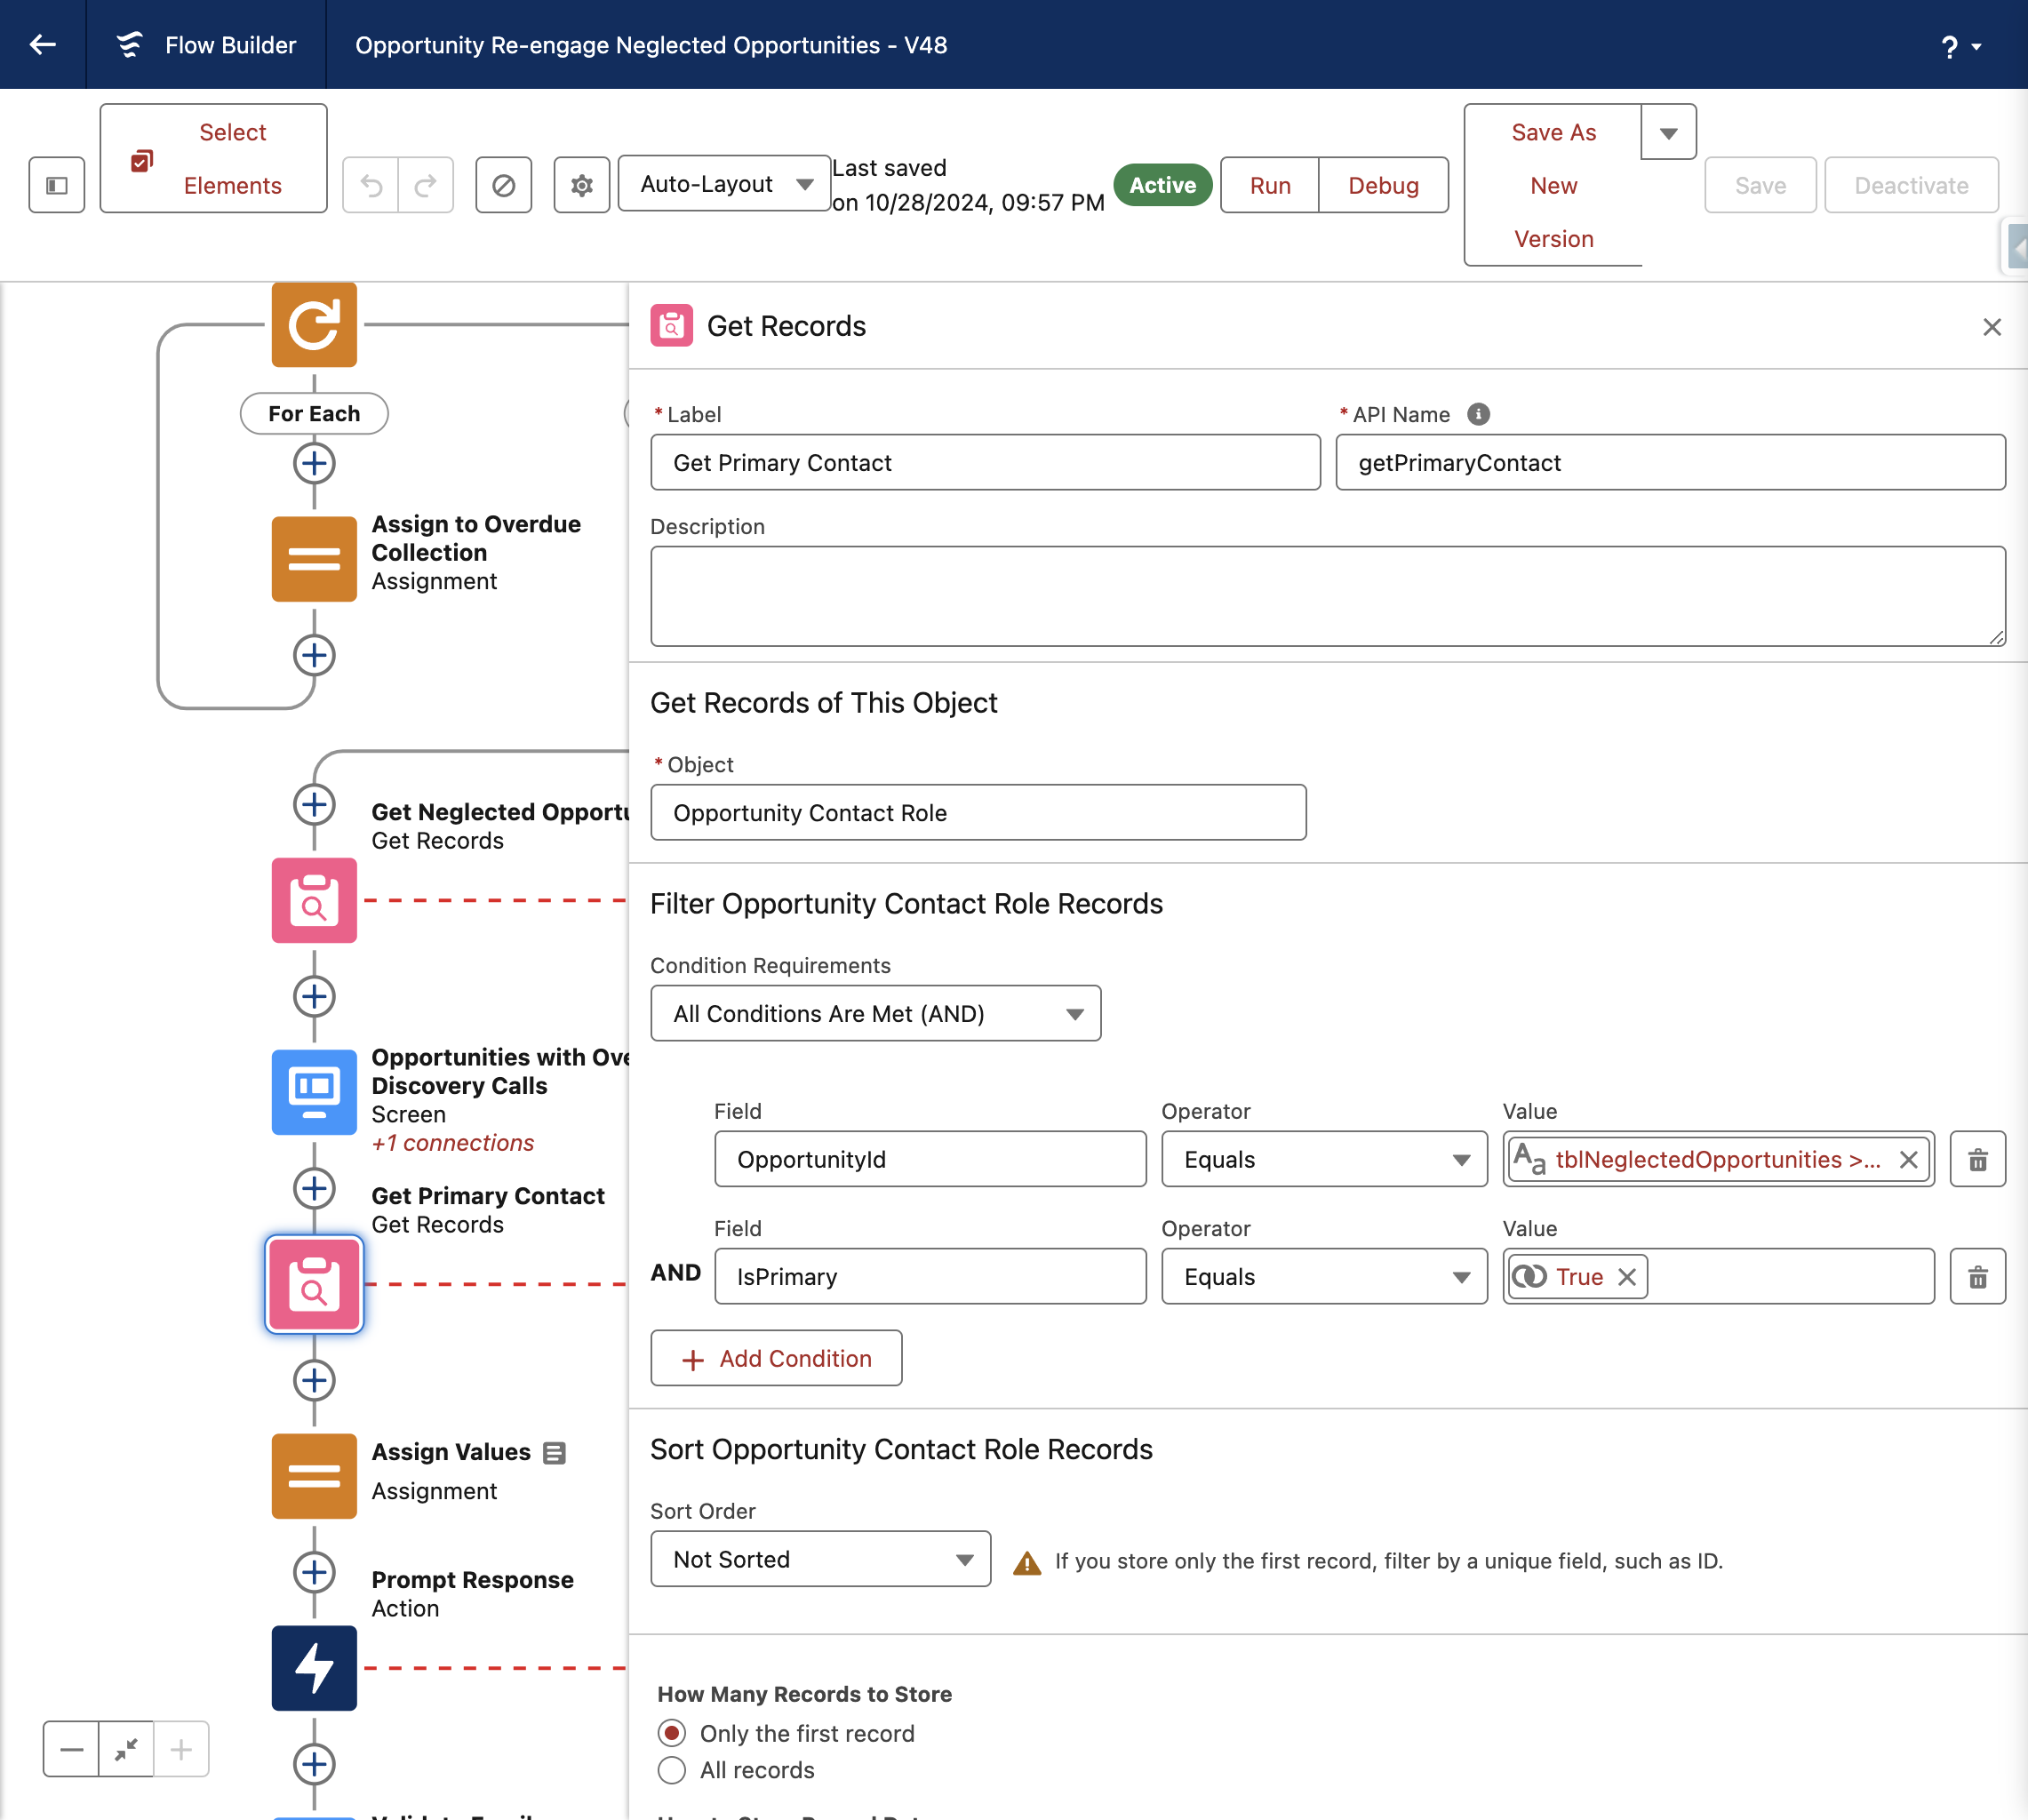Open the Auto-Layout dropdown
The width and height of the screenshot is (2028, 1820).
click(725, 184)
